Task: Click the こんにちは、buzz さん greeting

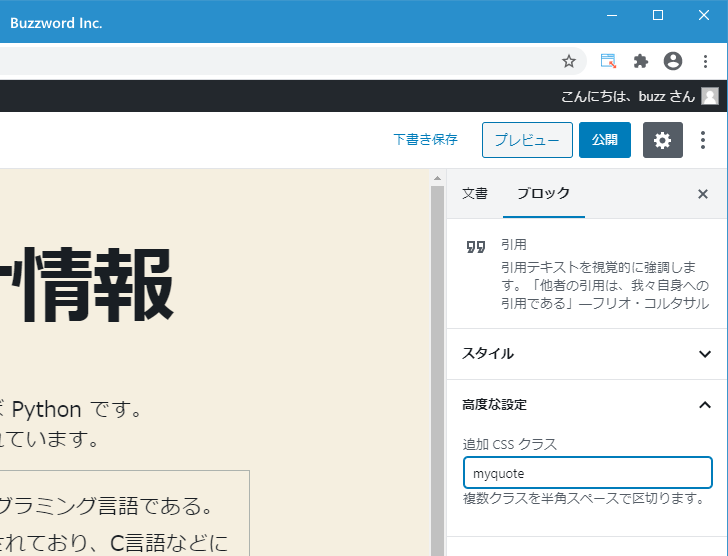Action: tap(628, 96)
